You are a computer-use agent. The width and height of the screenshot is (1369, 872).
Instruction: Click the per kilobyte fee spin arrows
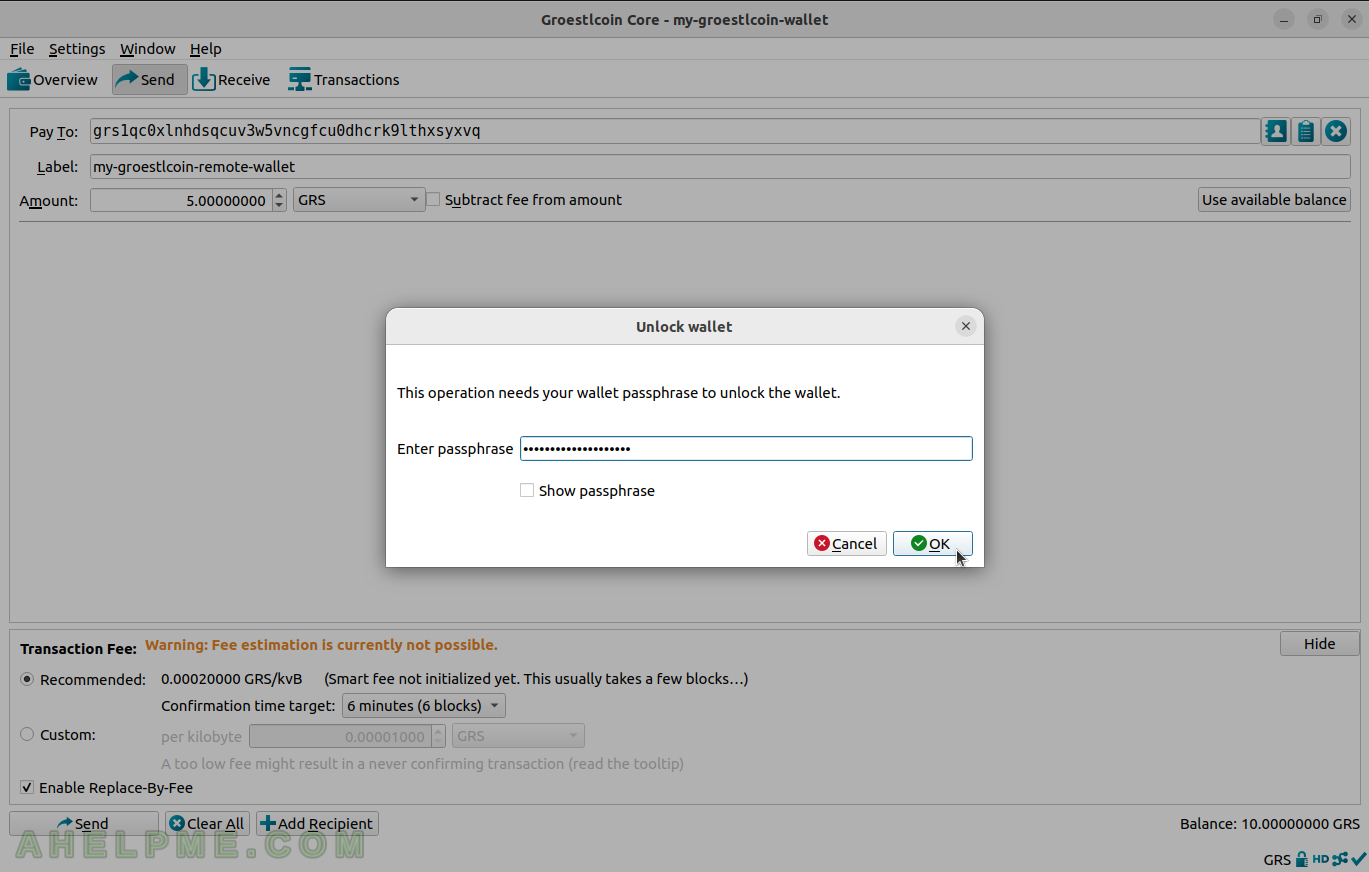point(438,736)
